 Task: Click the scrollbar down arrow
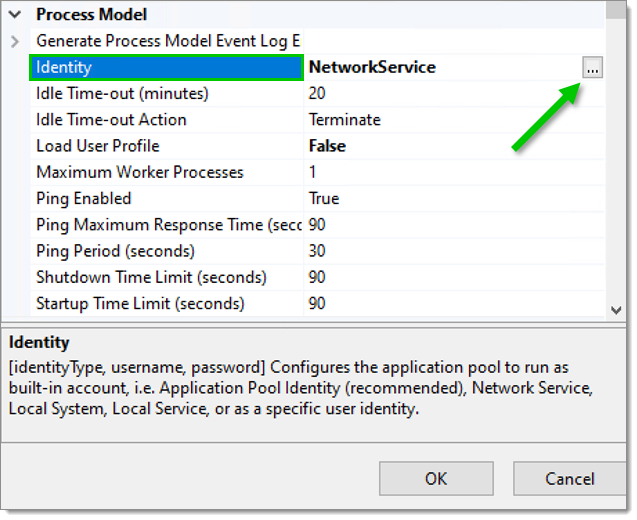pos(616,311)
